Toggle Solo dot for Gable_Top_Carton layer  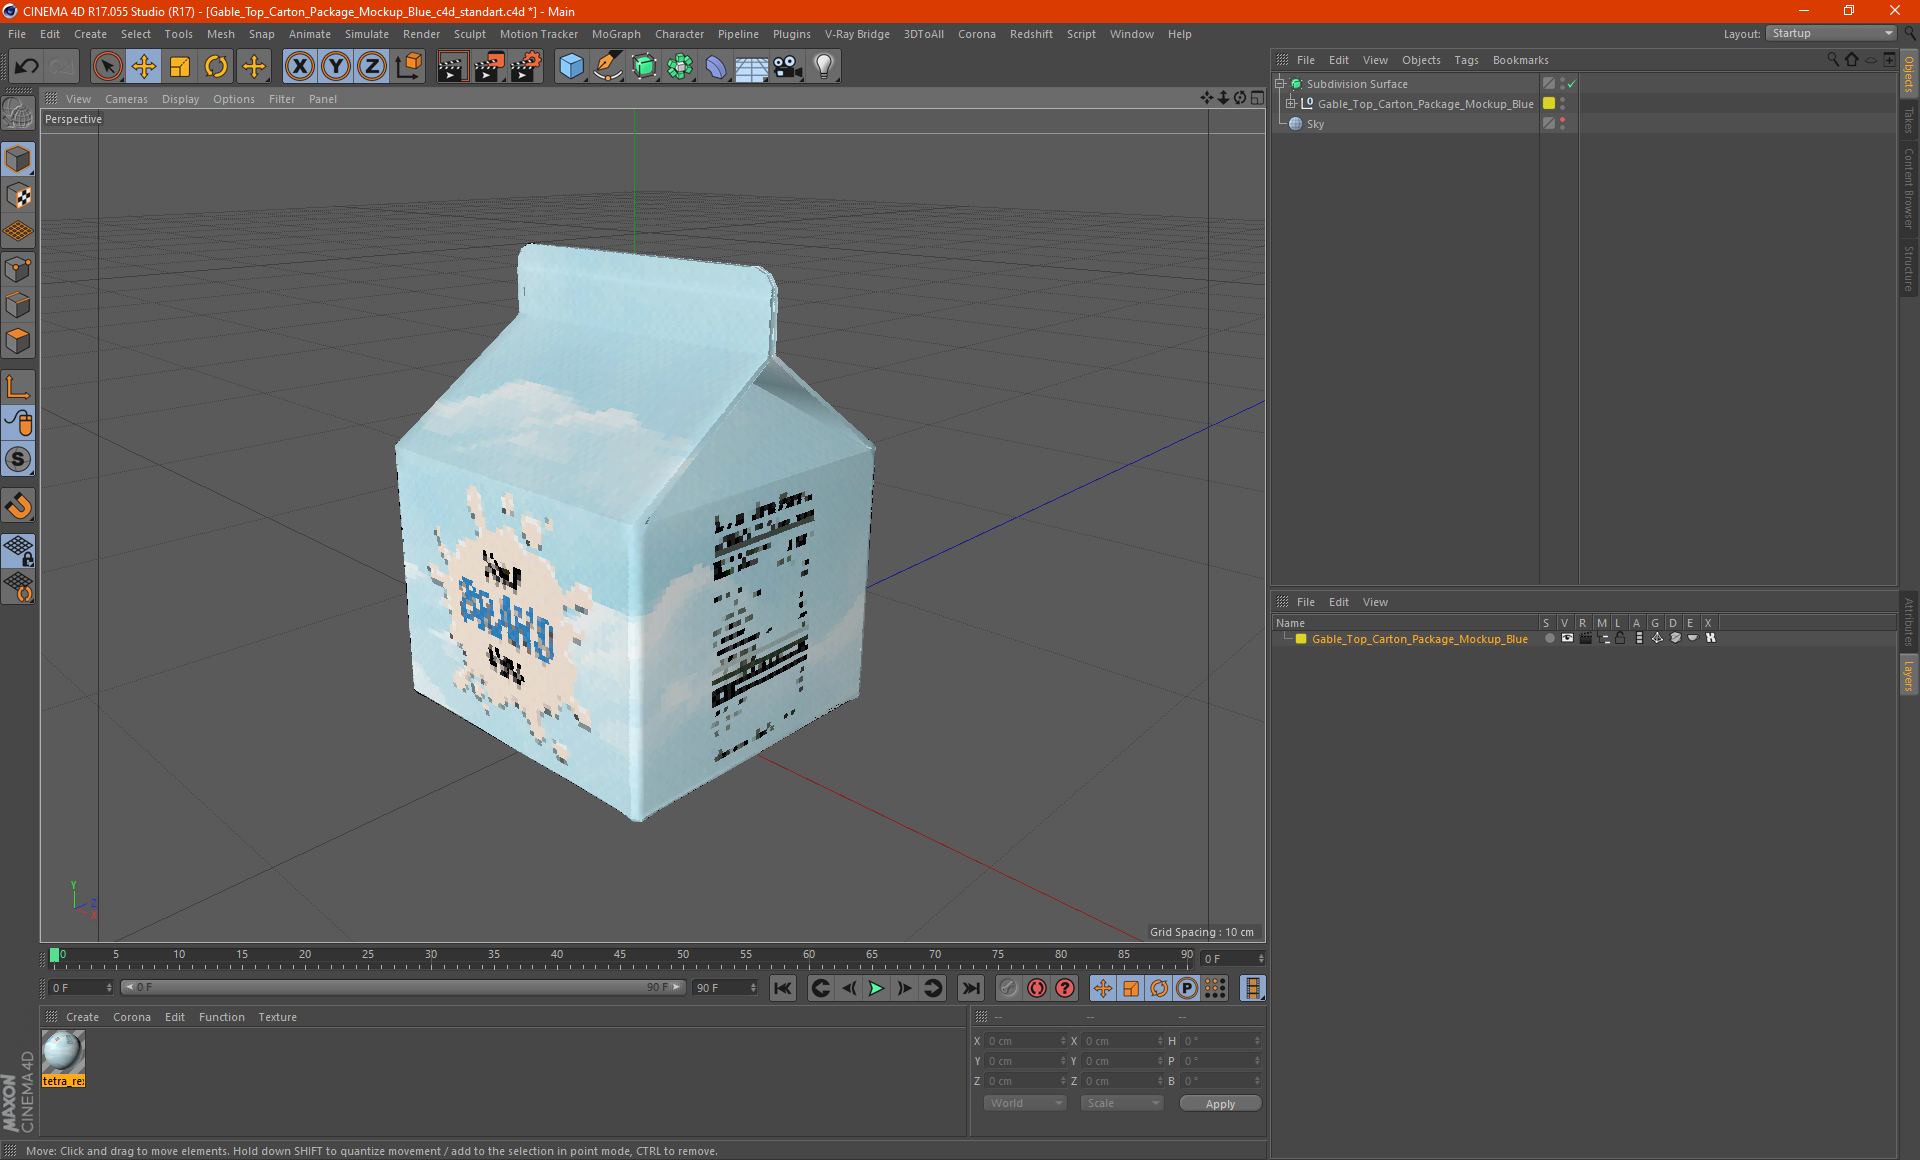(1549, 638)
